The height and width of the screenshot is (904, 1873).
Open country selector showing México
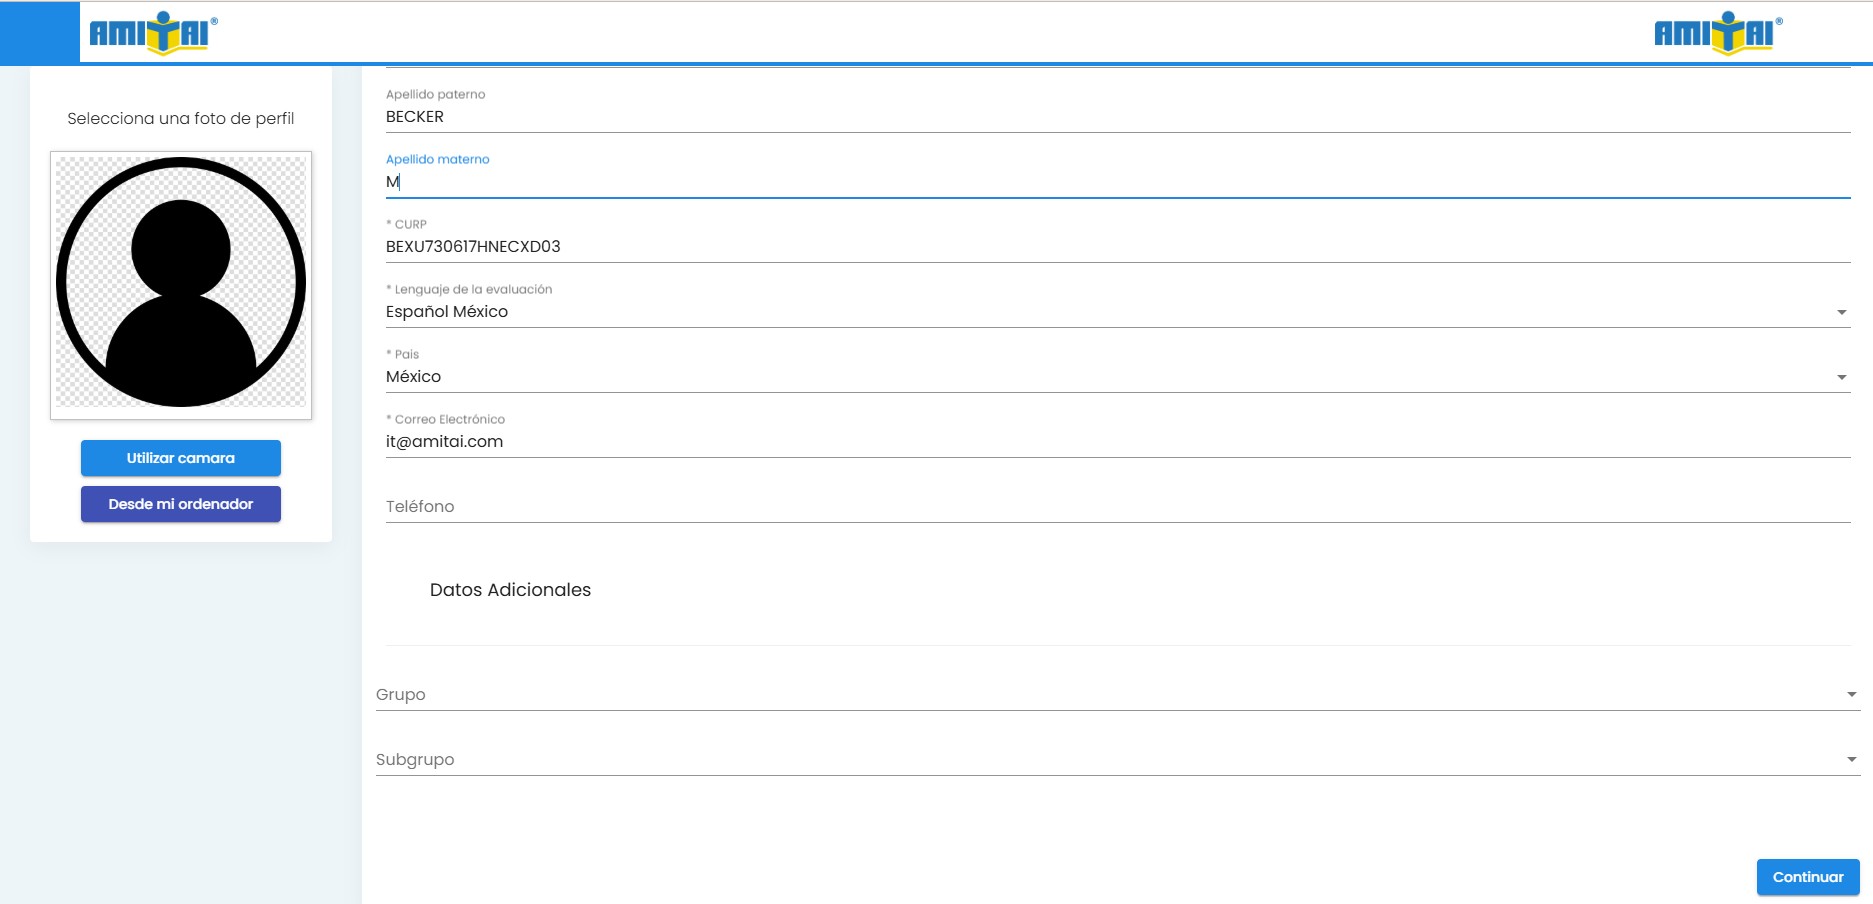tap(1100, 377)
